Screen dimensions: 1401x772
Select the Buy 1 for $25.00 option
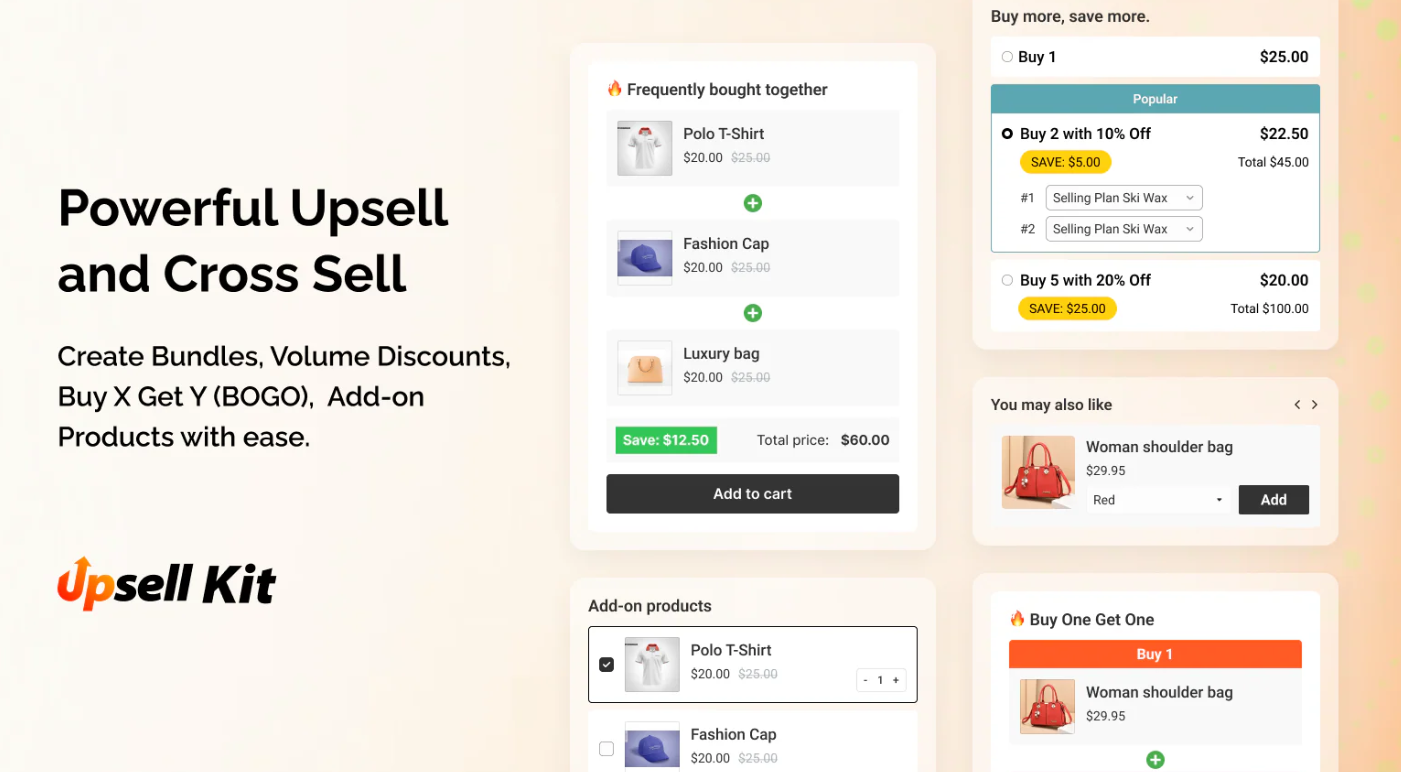point(1007,57)
